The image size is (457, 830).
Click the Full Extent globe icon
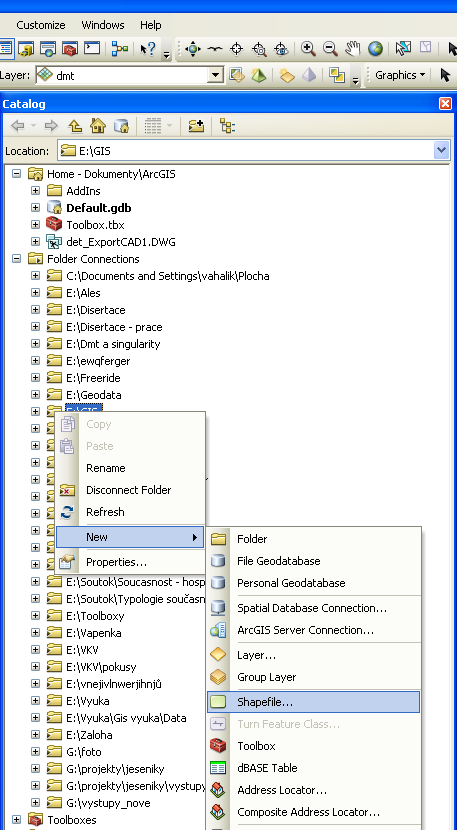[x=375, y=49]
